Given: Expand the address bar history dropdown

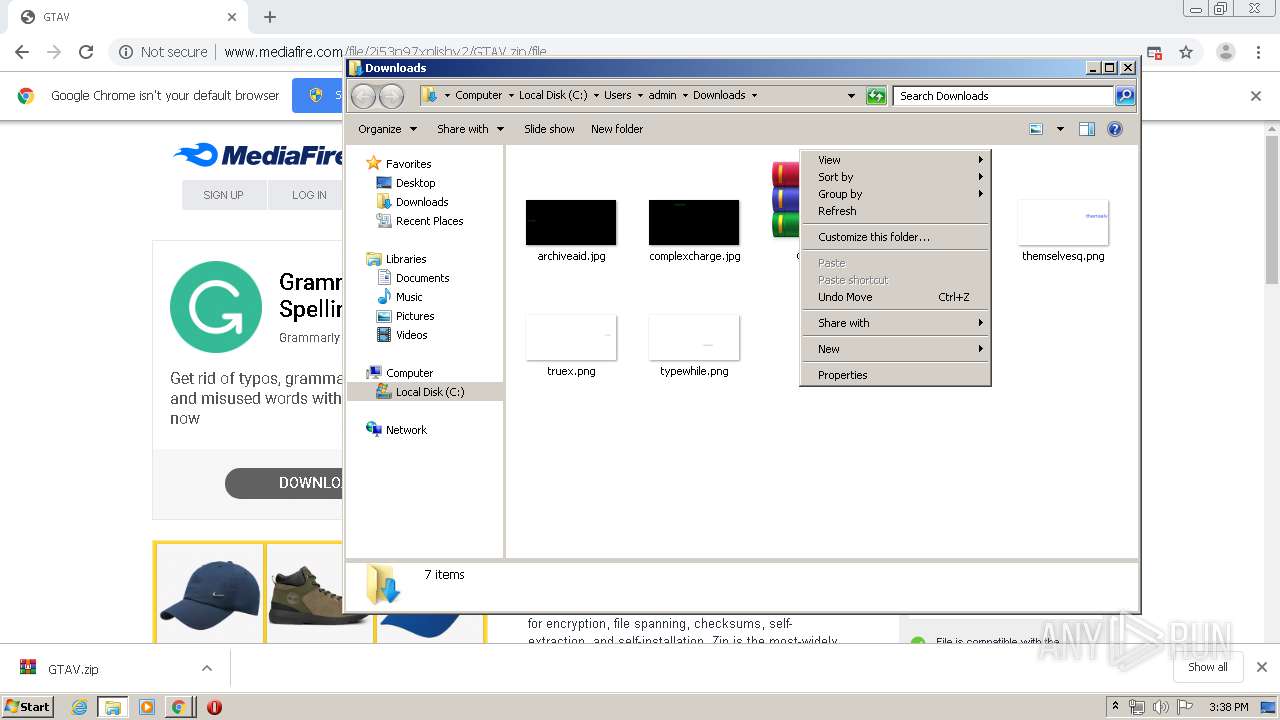Looking at the screenshot, I should (851, 96).
